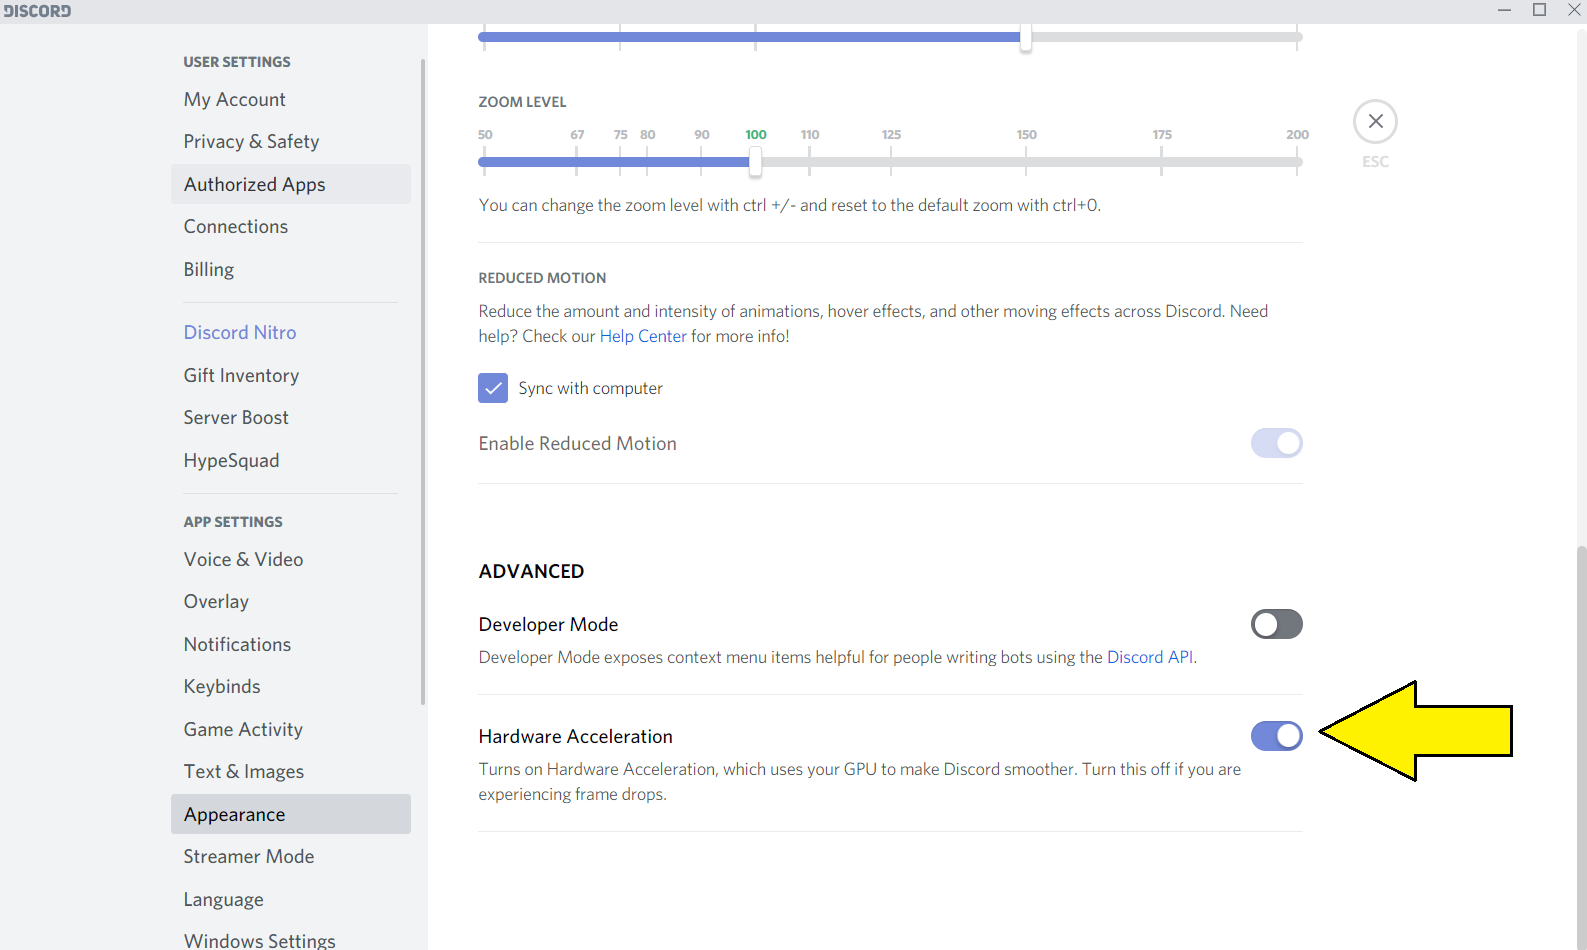Viewport: 1587px width, 950px height.
Task: Click the Discord logo in title bar
Action: click(37, 11)
